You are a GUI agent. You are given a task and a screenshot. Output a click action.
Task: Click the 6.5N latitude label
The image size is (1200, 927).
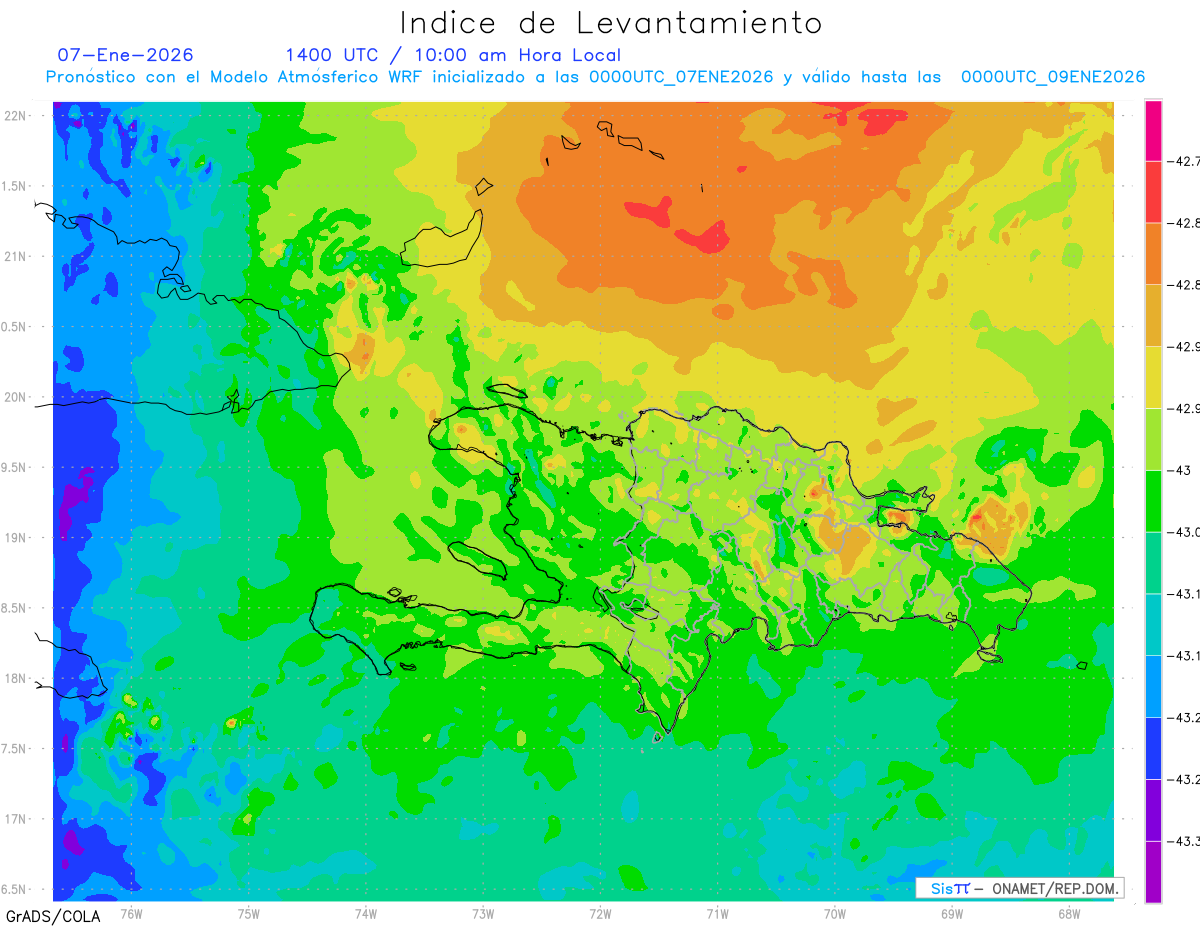click(x=15, y=889)
